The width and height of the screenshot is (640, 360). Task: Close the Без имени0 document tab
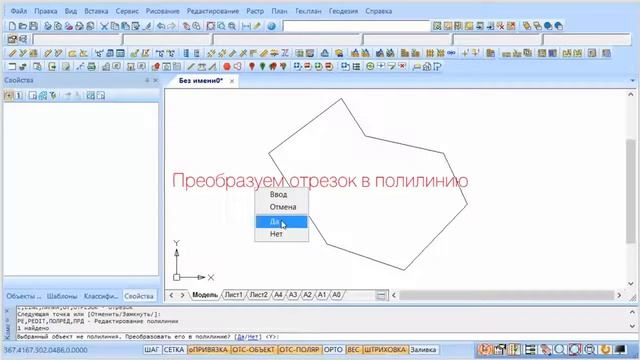[232, 81]
